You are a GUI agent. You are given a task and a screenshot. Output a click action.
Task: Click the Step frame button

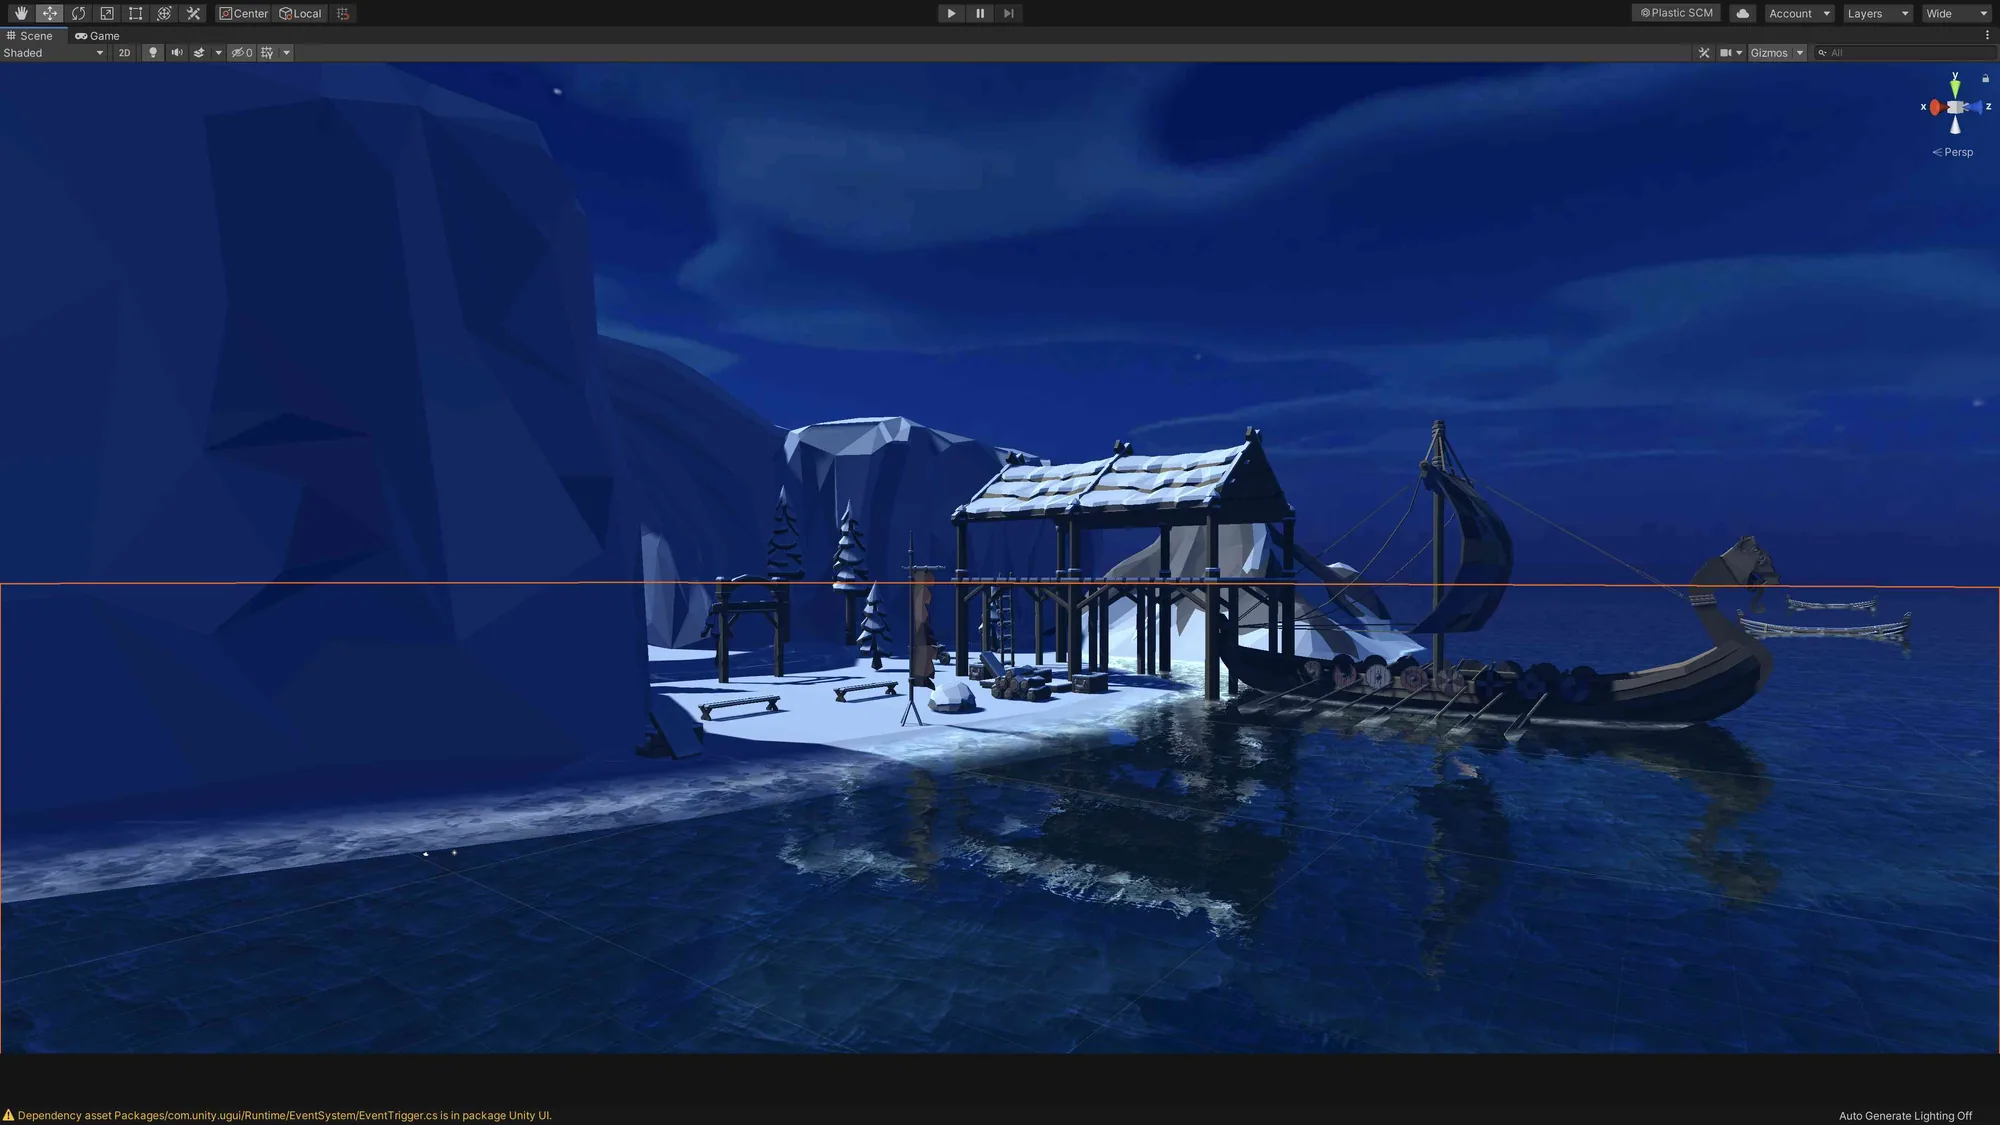pos(1009,13)
